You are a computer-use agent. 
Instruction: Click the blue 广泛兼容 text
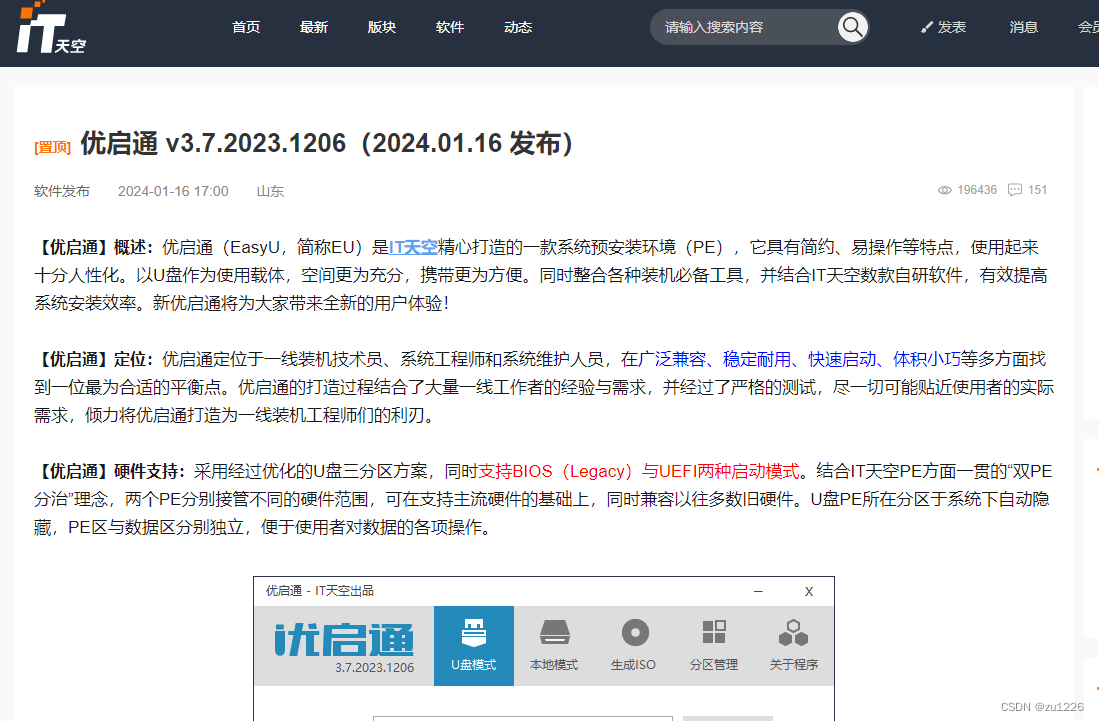672,359
